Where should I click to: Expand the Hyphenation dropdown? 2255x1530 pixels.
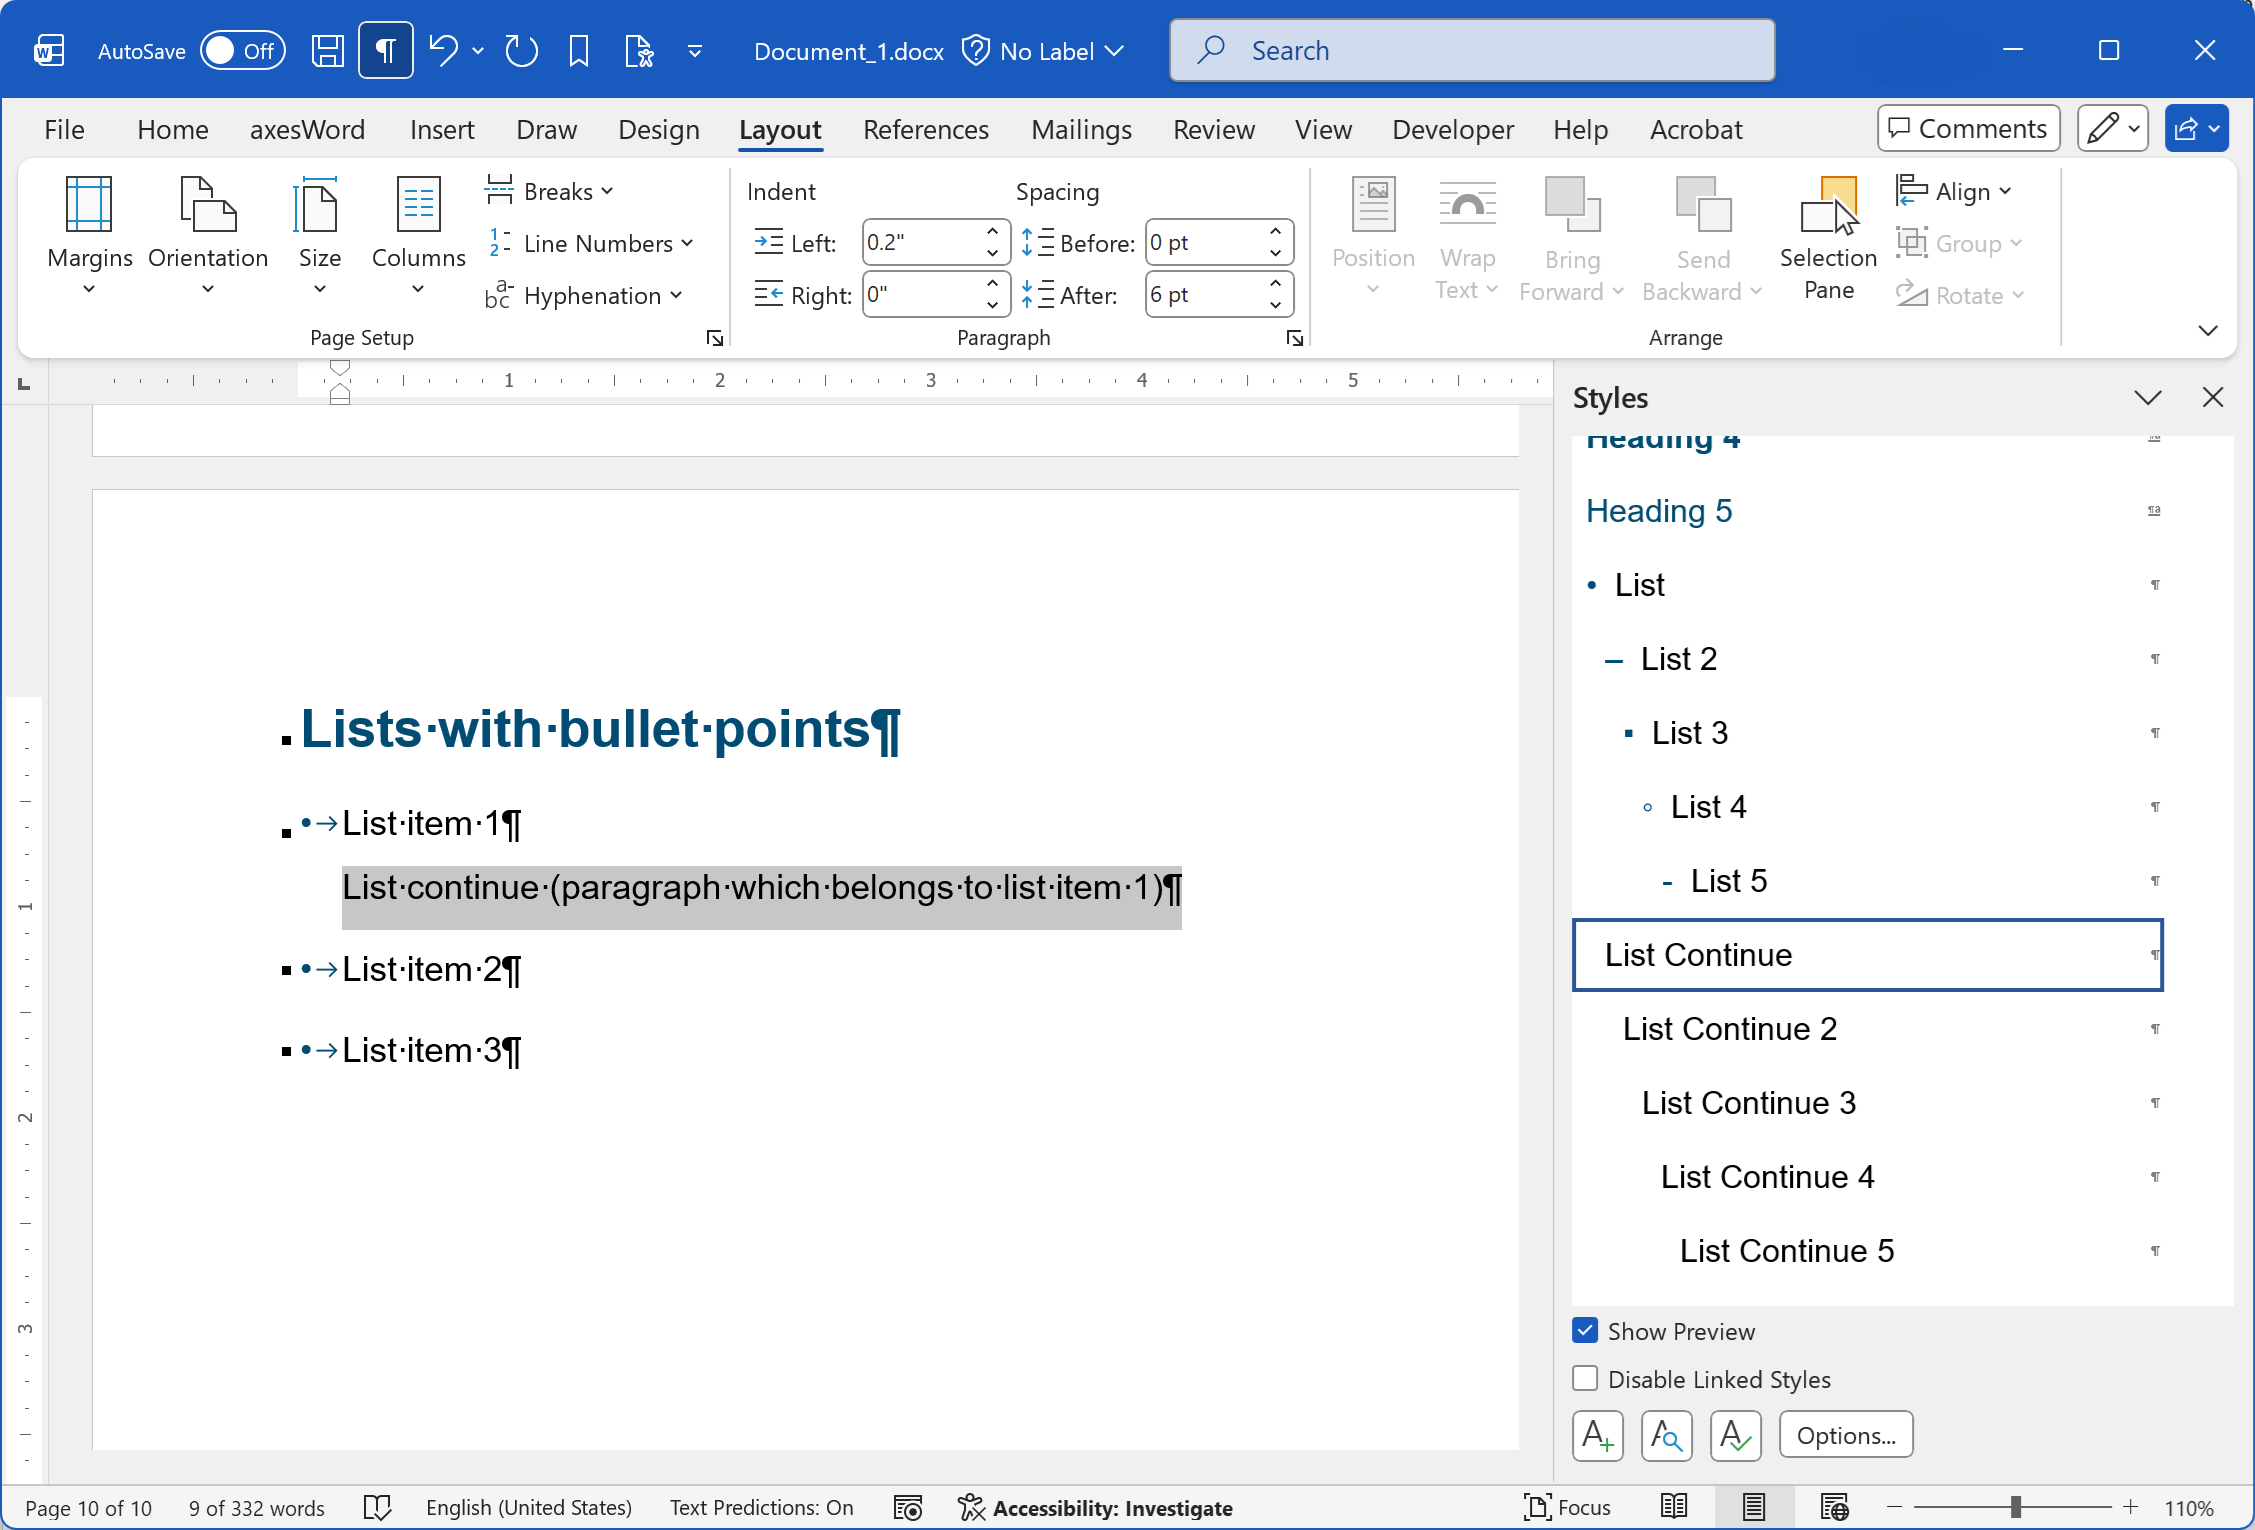(584, 295)
